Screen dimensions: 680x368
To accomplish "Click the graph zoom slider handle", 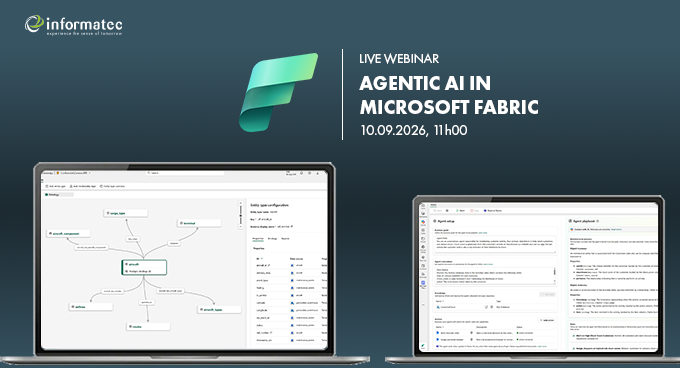I will click(x=241, y=215).
